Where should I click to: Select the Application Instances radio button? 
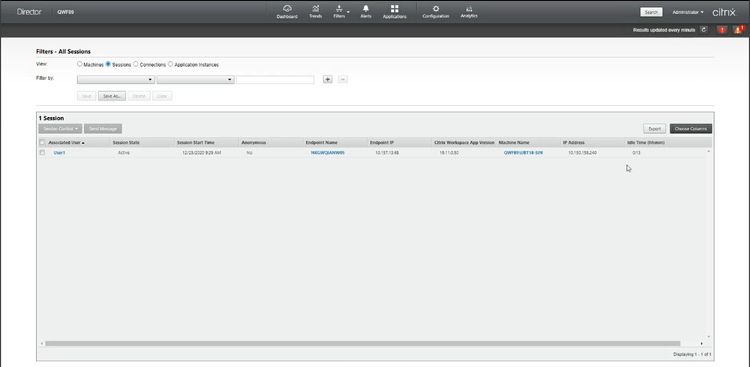tap(170, 64)
